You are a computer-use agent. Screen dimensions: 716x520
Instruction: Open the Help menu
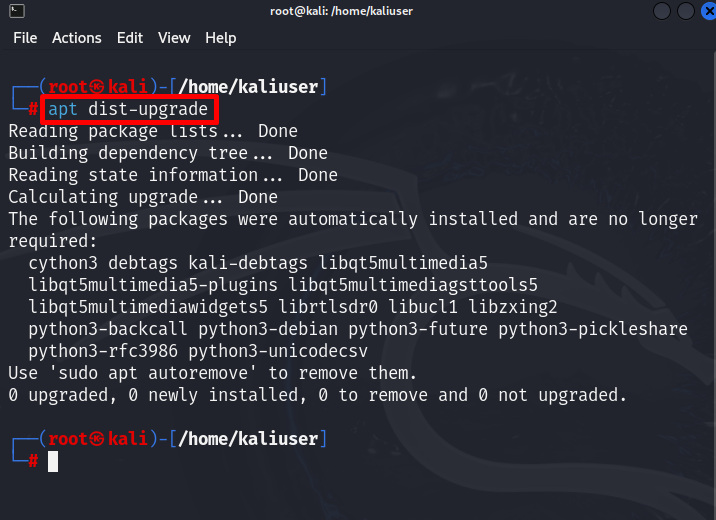pos(221,38)
